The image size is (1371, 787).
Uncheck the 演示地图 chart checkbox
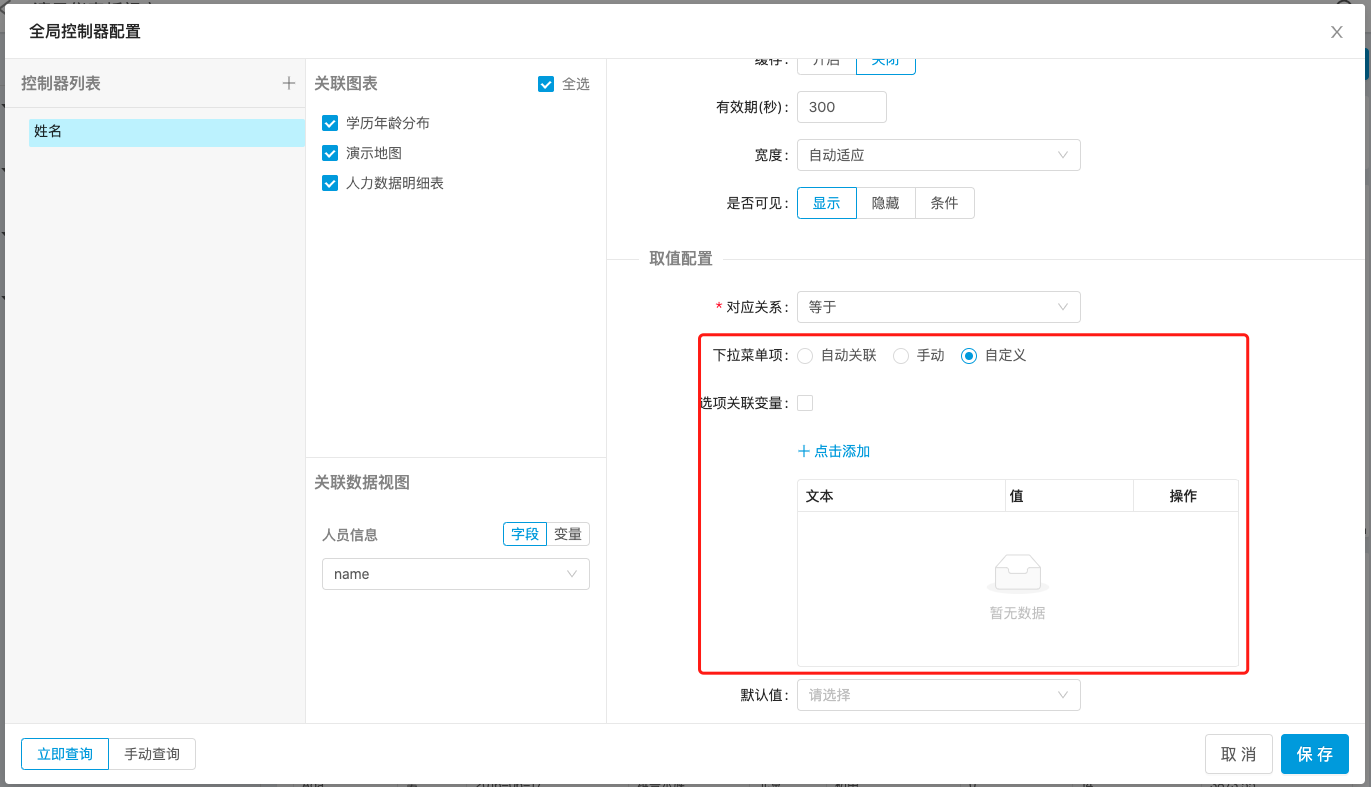(x=330, y=153)
